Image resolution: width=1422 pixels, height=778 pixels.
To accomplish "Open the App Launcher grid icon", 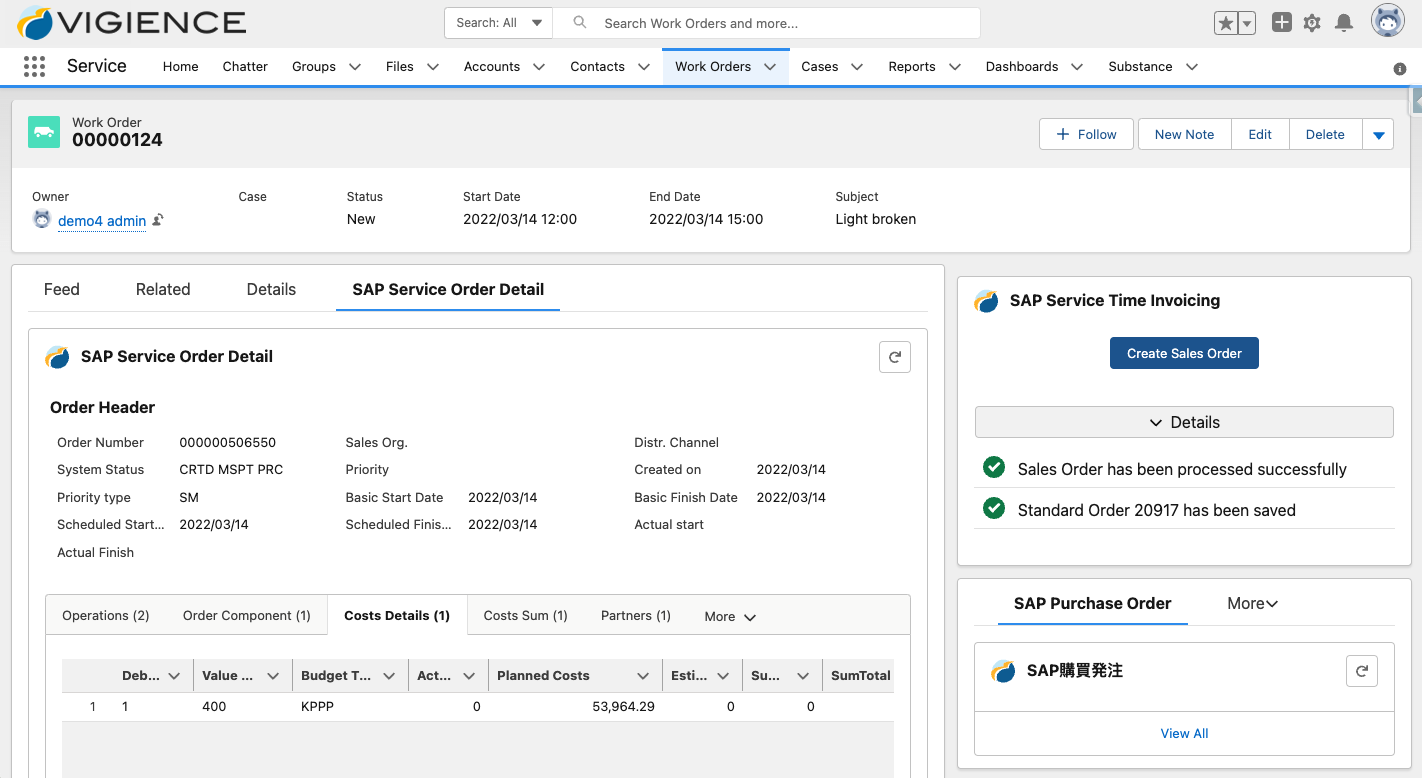I will point(34,66).
